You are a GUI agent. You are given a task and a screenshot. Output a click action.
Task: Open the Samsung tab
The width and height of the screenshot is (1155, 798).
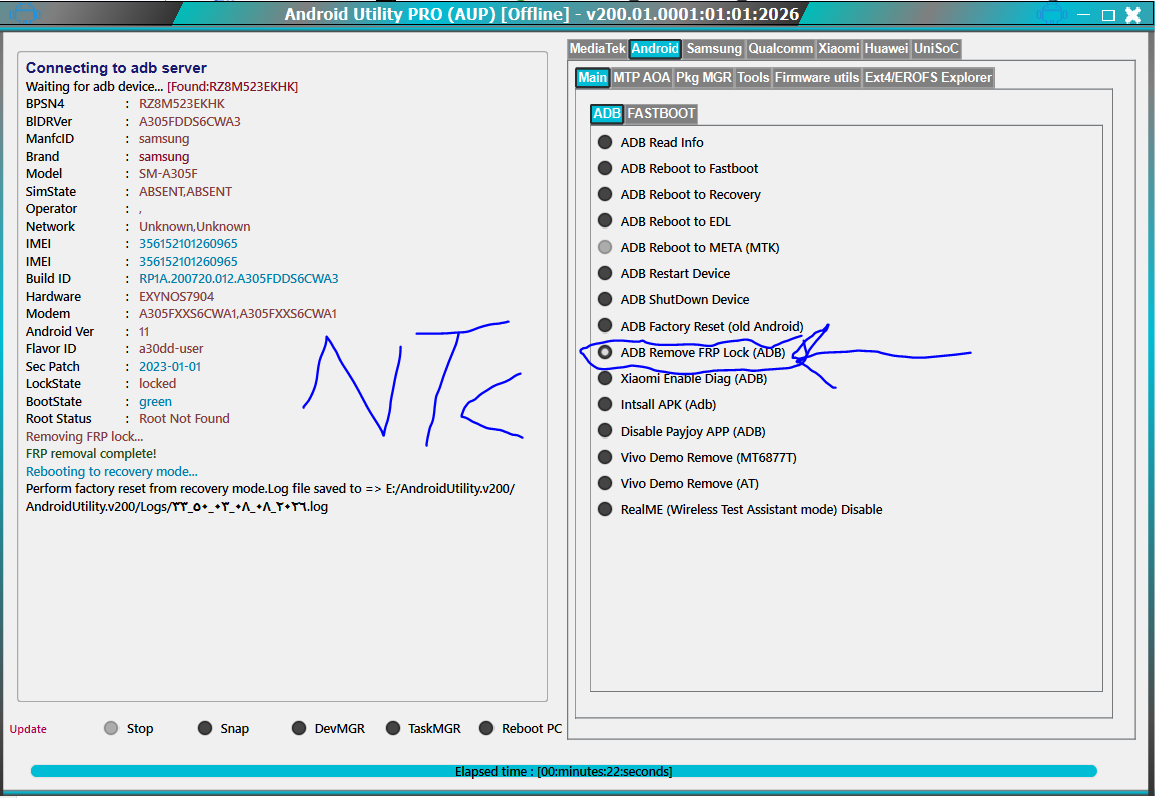point(714,49)
